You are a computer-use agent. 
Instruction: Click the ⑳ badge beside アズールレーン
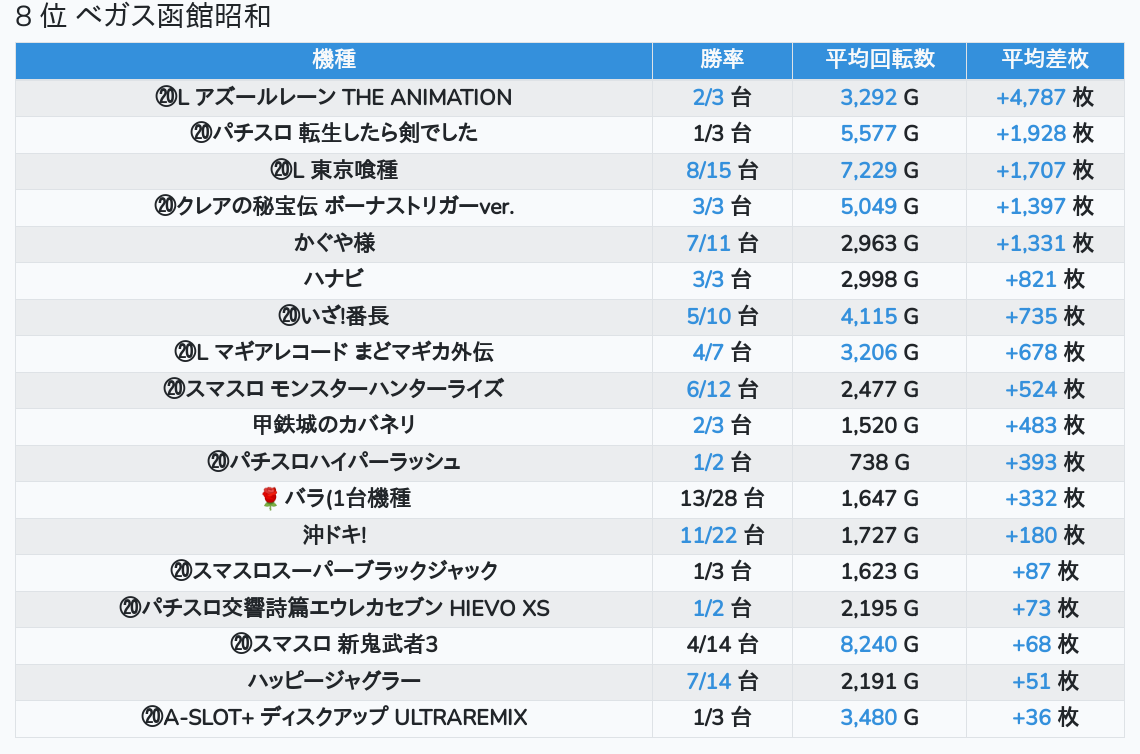pyautogui.click(x=166, y=98)
